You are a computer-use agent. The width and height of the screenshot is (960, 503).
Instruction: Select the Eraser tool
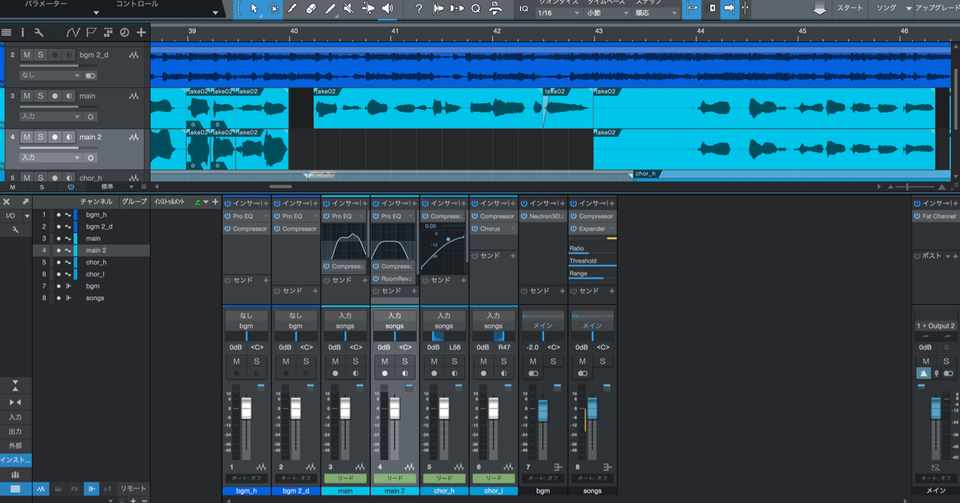pyautogui.click(x=311, y=9)
